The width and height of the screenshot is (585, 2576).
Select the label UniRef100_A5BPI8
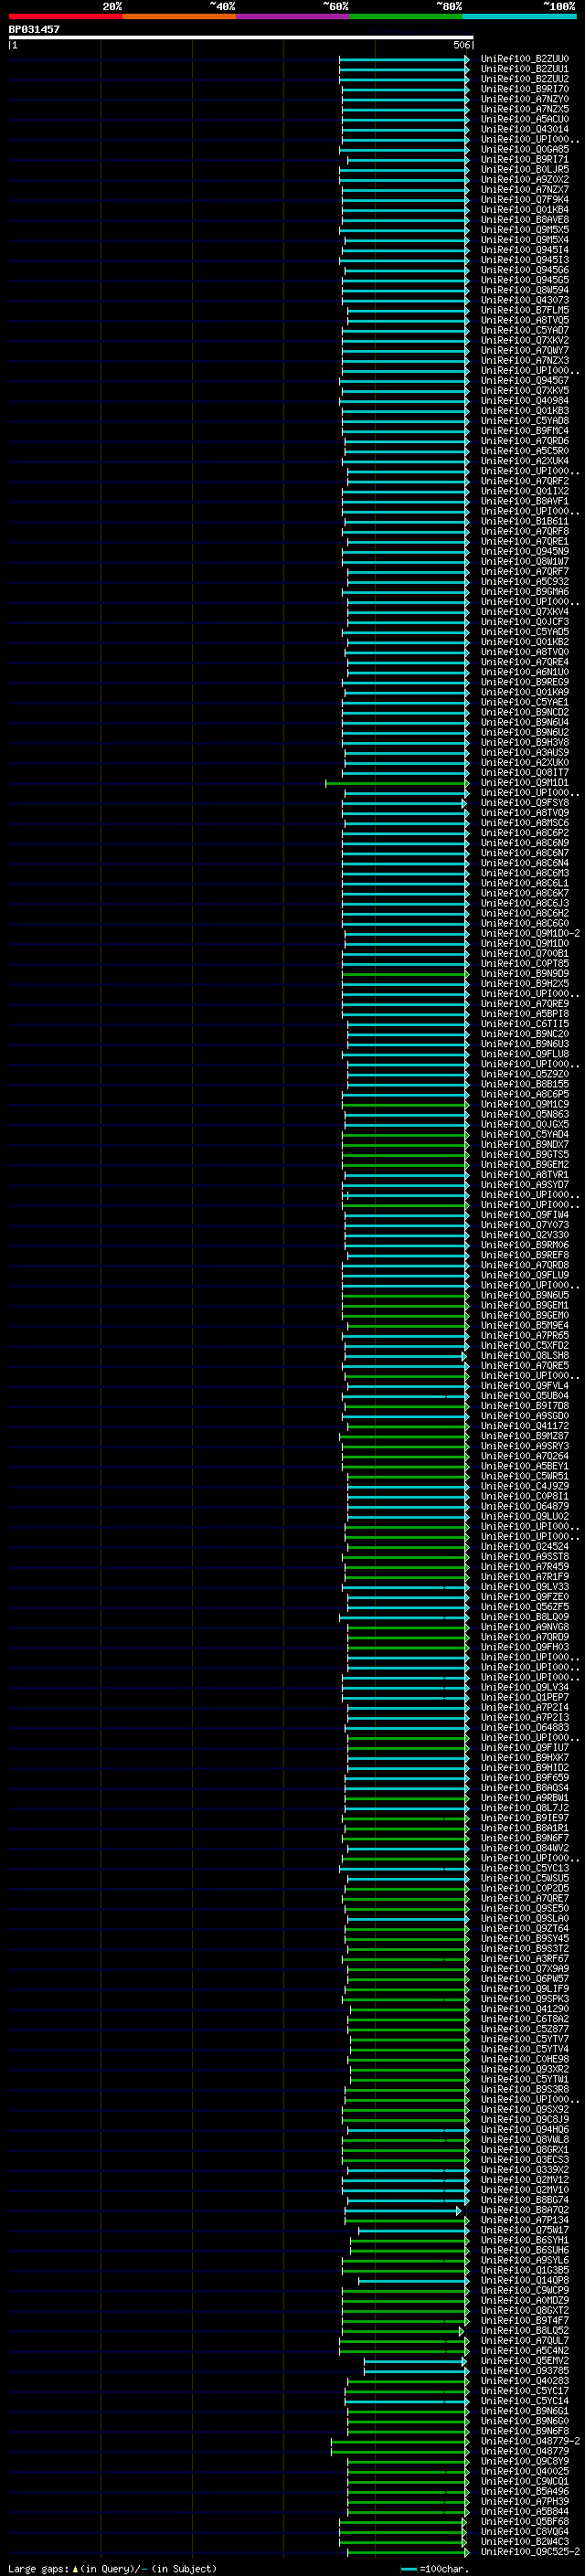point(524,1014)
